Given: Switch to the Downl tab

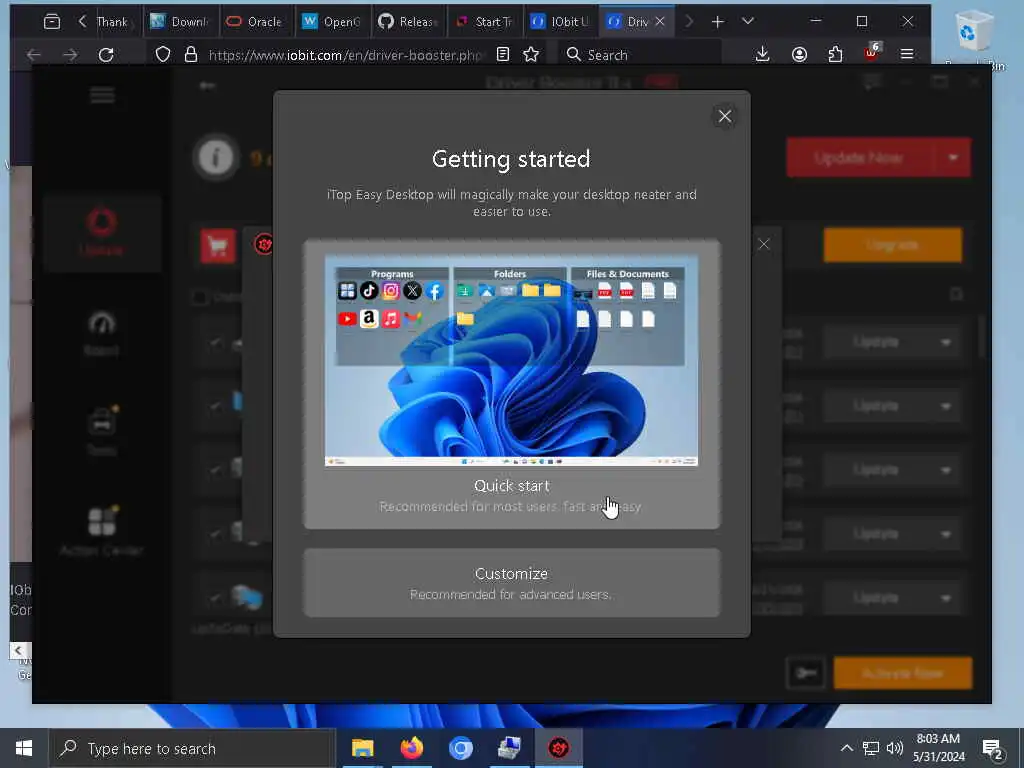Looking at the screenshot, I should [x=180, y=22].
